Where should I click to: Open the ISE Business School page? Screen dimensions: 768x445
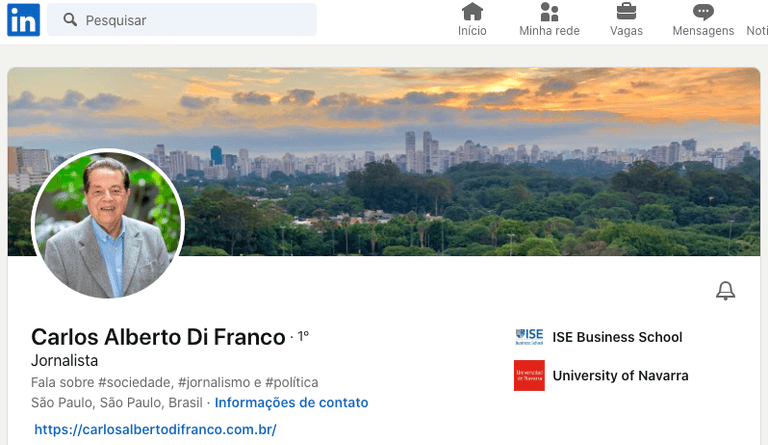tap(617, 337)
